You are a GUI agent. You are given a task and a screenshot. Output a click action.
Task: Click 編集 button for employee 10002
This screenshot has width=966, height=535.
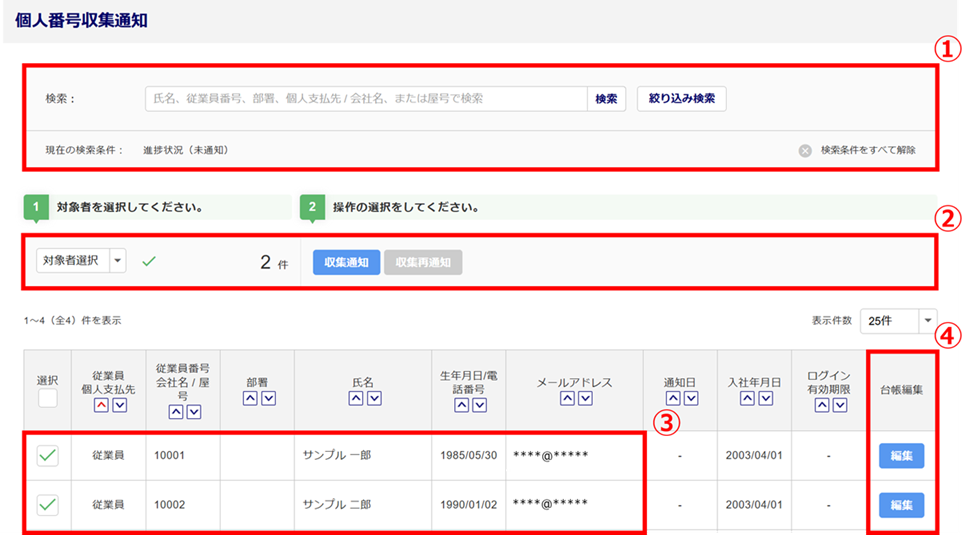901,505
